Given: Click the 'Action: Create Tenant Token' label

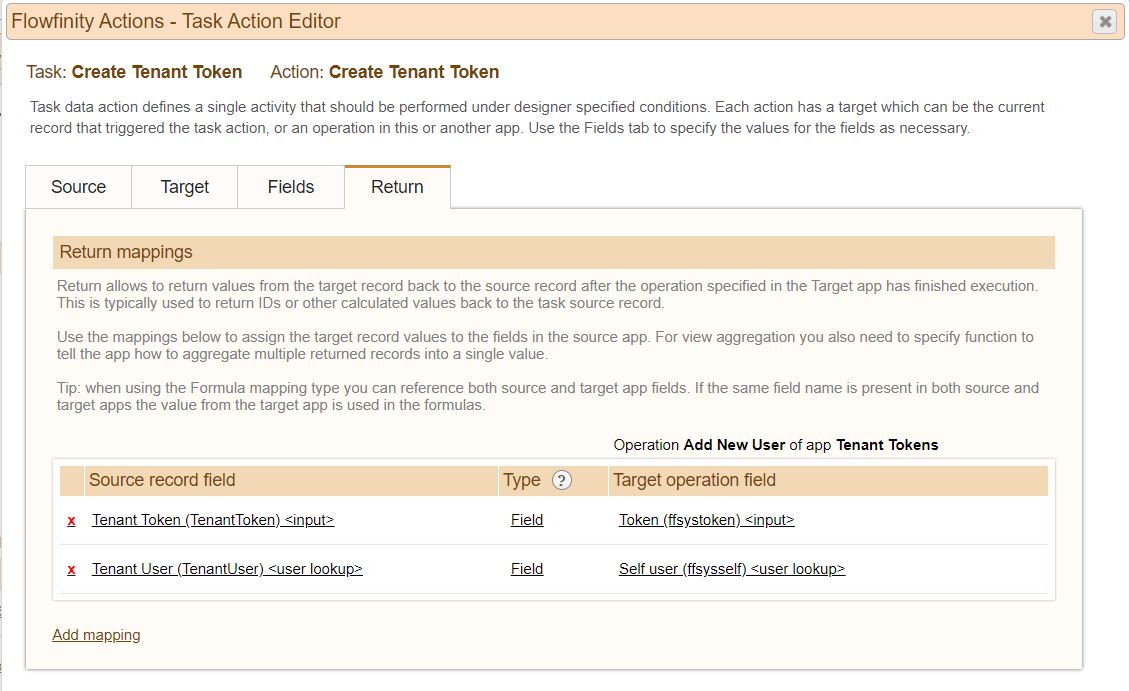Looking at the screenshot, I should [385, 72].
